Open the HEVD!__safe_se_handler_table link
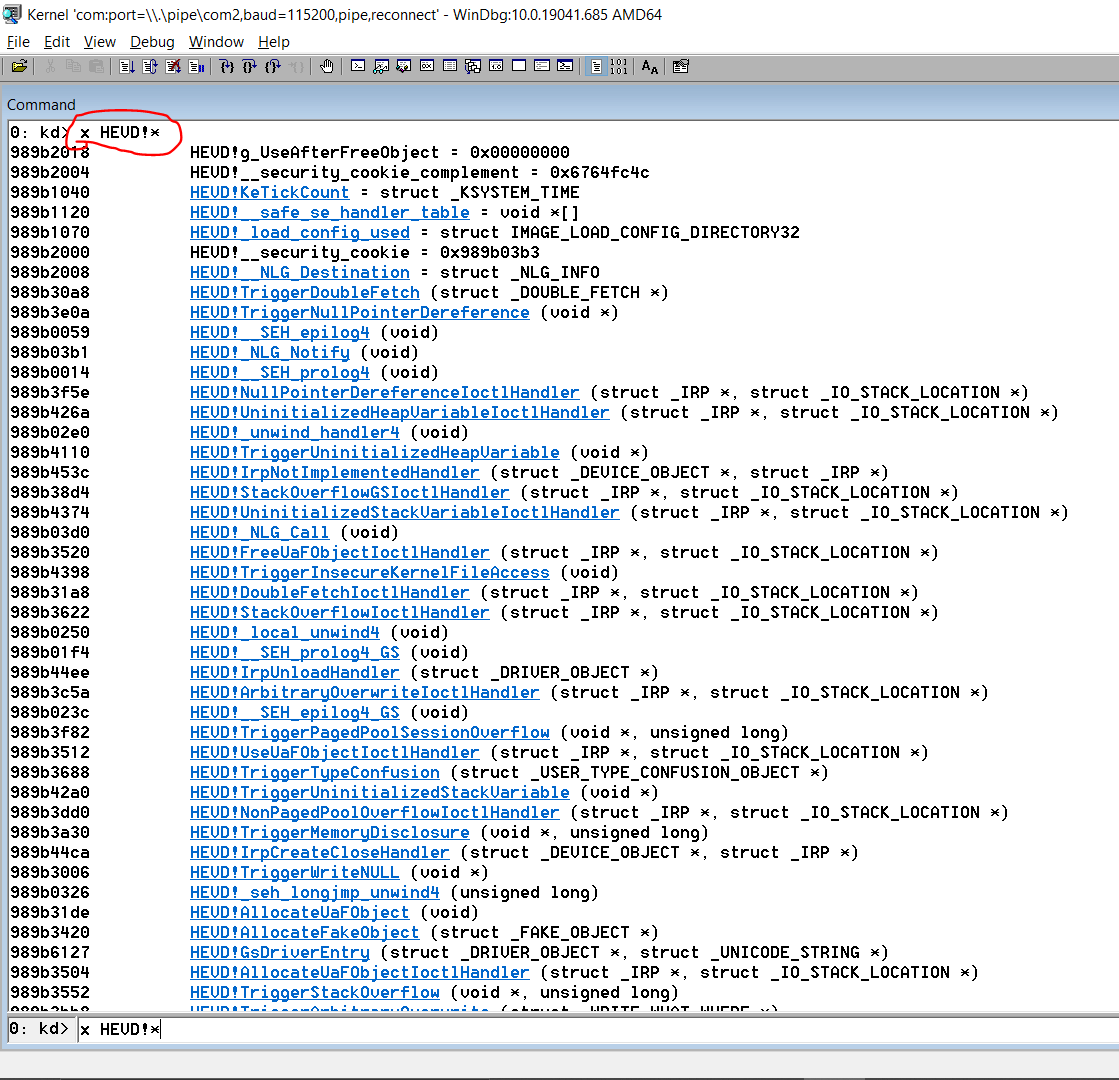This screenshot has width=1119, height=1080. pyautogui.click(x=330, y=213)
